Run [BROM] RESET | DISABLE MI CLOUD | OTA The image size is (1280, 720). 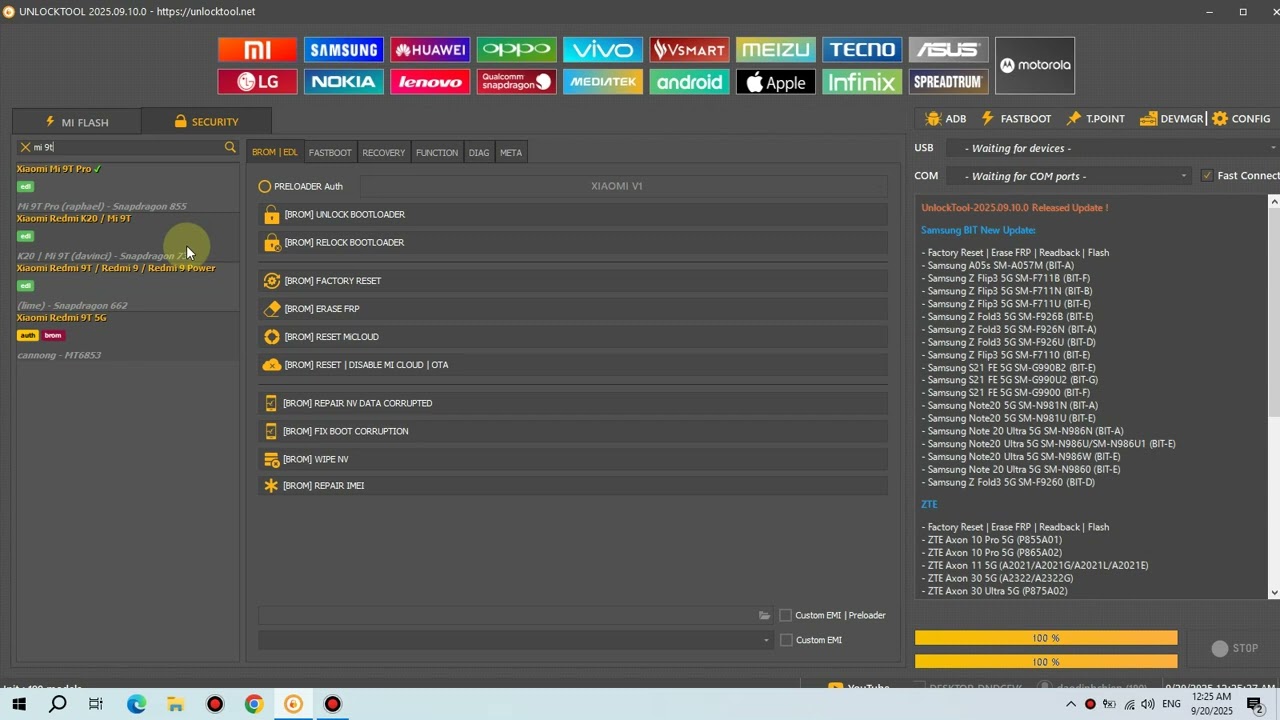[573, 365]
